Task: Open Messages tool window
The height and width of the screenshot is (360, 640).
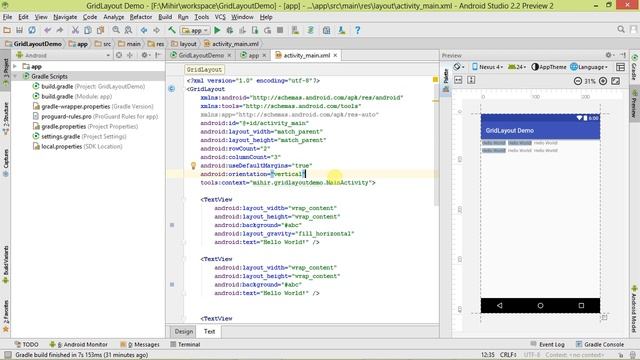Action: coord(140,344)
